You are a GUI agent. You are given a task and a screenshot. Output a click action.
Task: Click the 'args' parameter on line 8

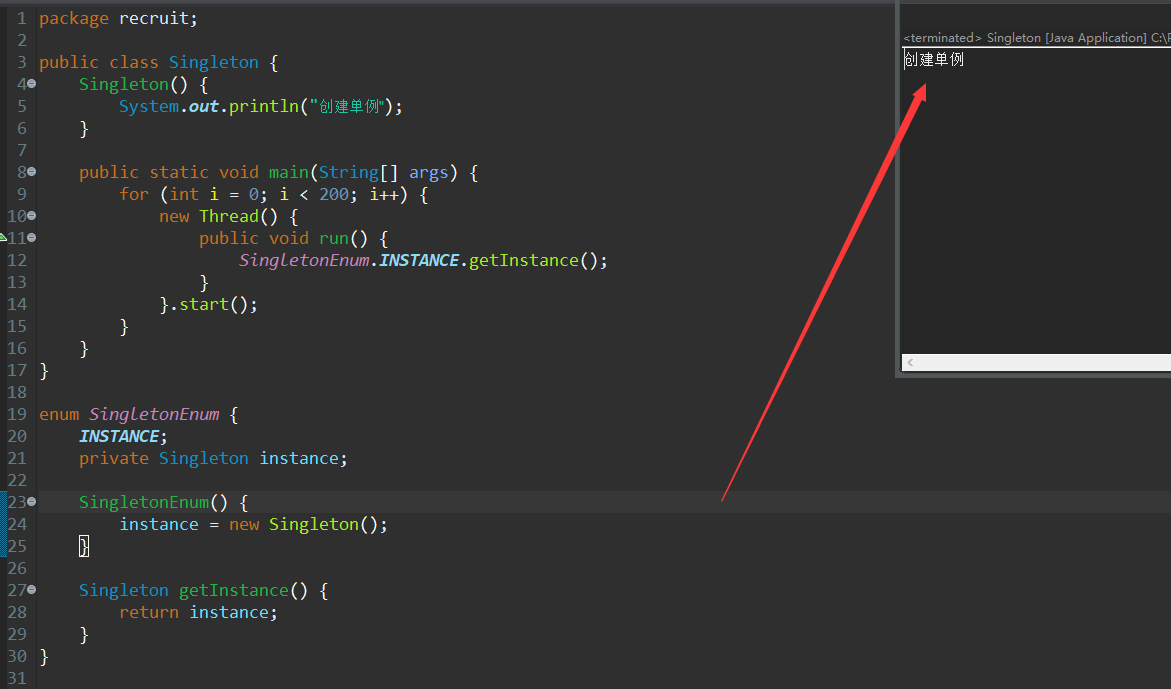429,174
